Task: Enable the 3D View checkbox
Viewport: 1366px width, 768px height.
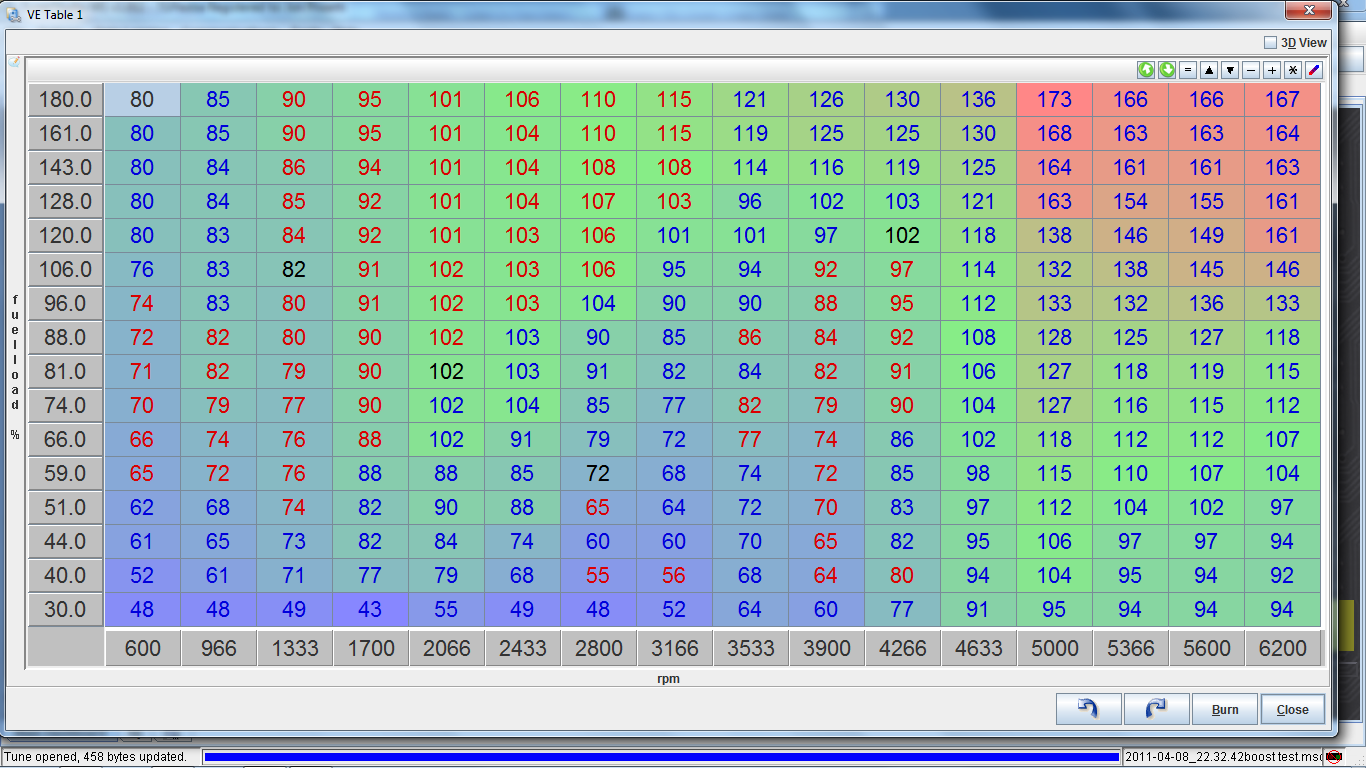Action: point(1270,43)
